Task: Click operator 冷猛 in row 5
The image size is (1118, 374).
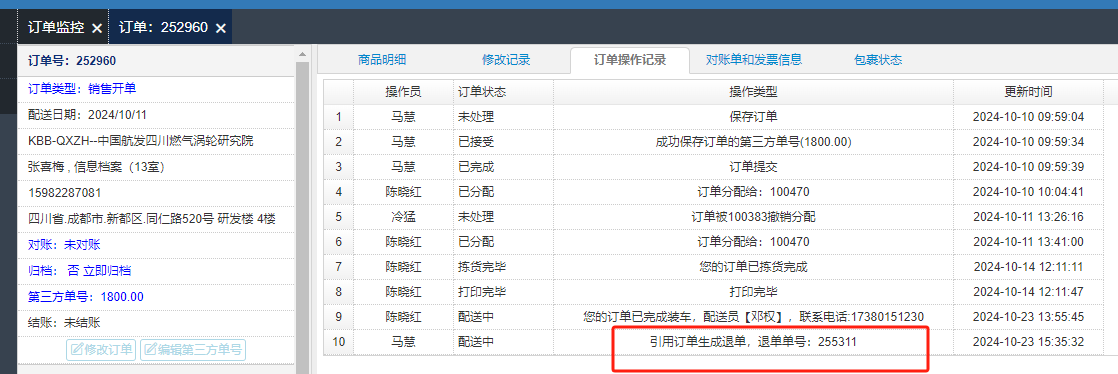Action: 403,217
